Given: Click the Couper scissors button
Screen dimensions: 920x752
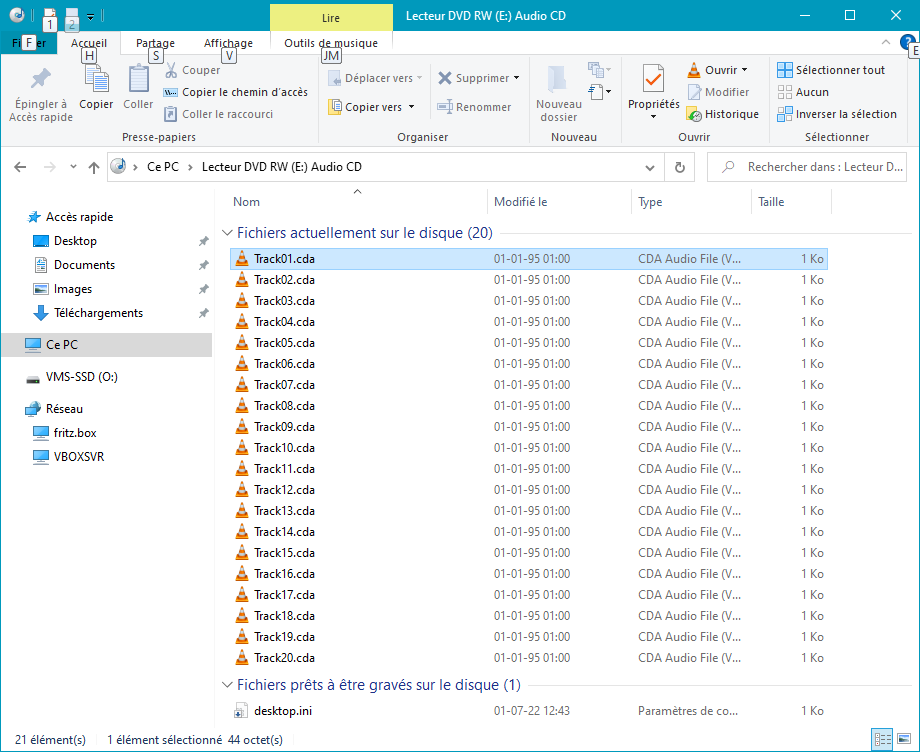Looking at the screenshot, I should point(192,70).
